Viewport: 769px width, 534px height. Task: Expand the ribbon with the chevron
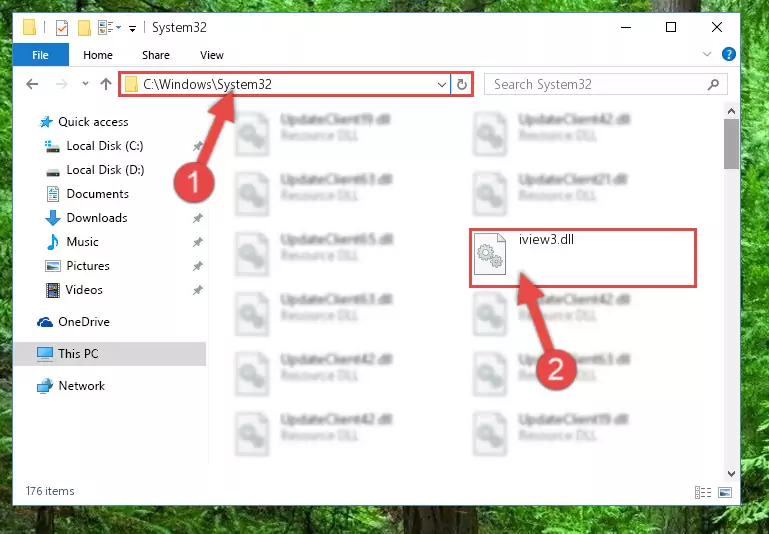click(x=707, y=54)
